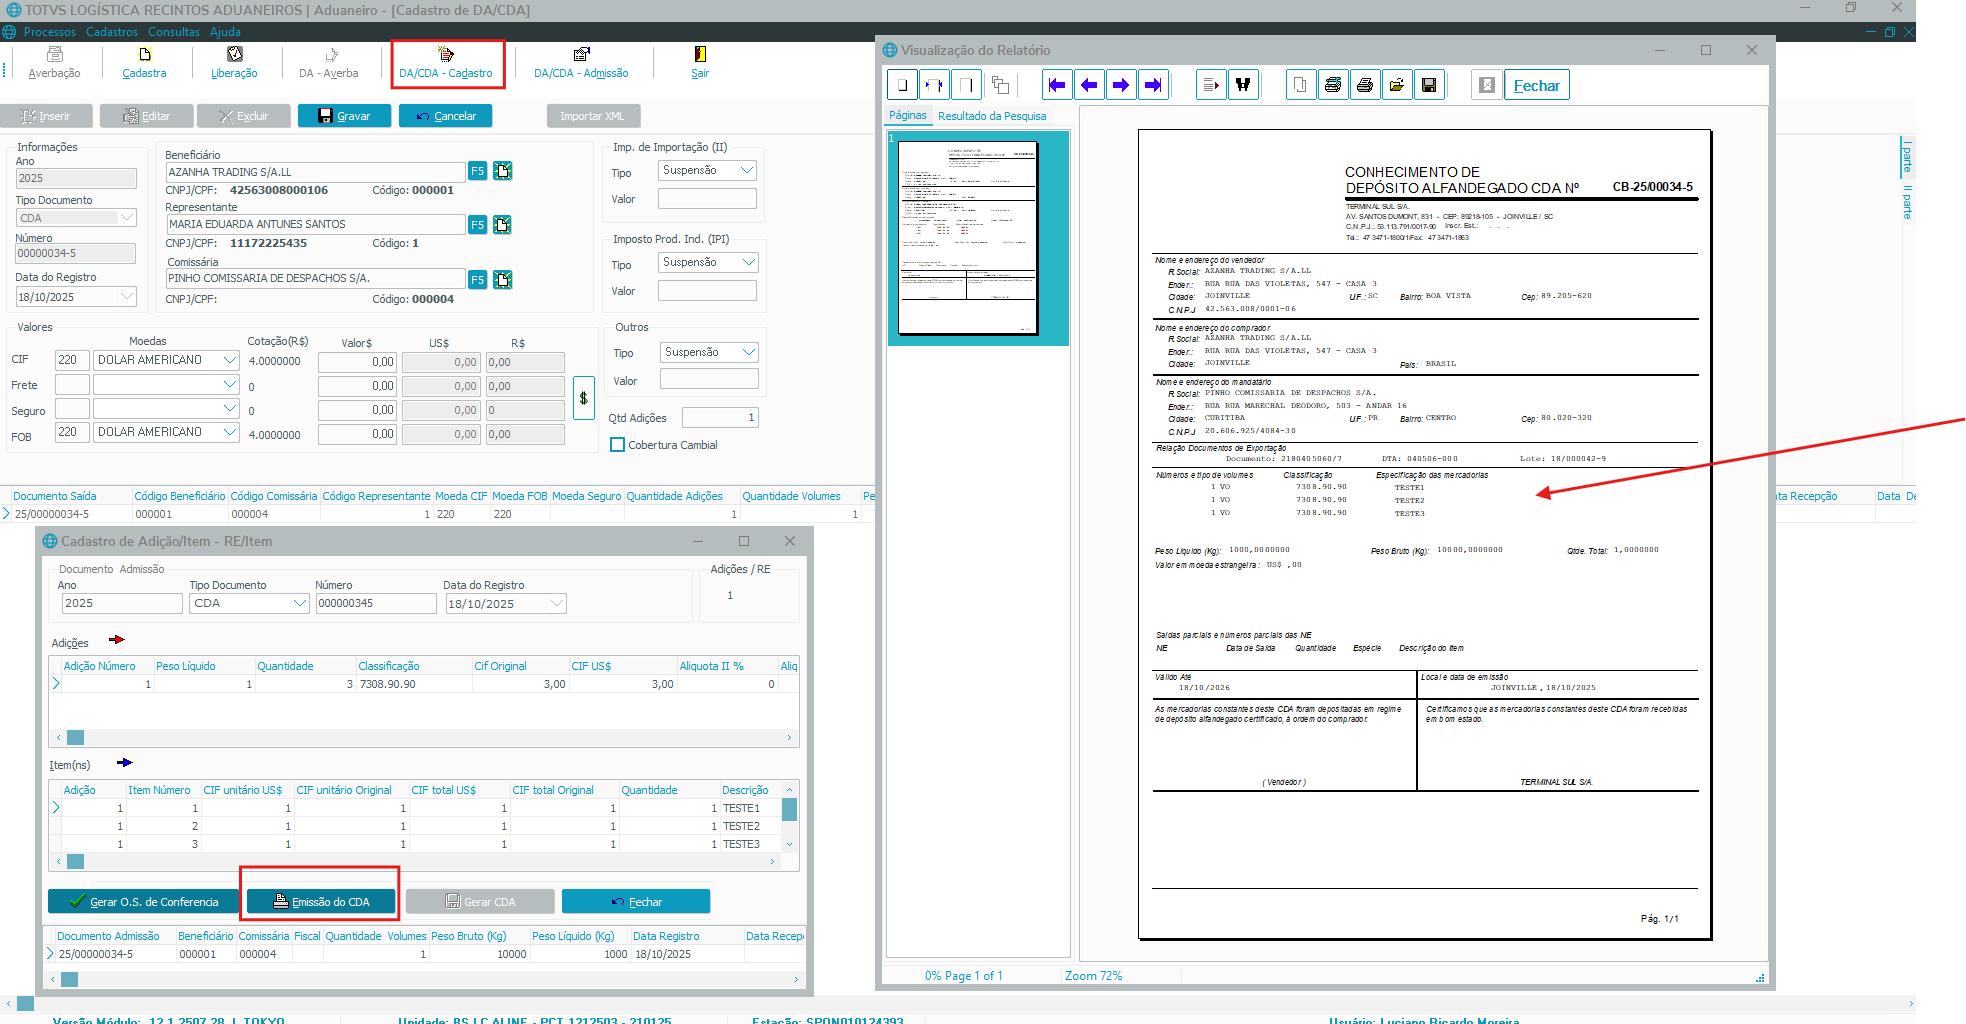Image resolution: width=1966 pixels, height=1024 pixels.
Task: Open the FOB currency dropdown
Action: coord(230,432)
